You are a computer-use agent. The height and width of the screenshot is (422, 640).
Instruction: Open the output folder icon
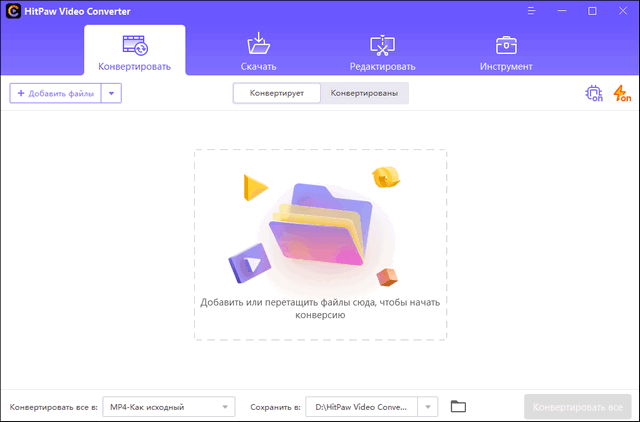(x=458, y=406)
